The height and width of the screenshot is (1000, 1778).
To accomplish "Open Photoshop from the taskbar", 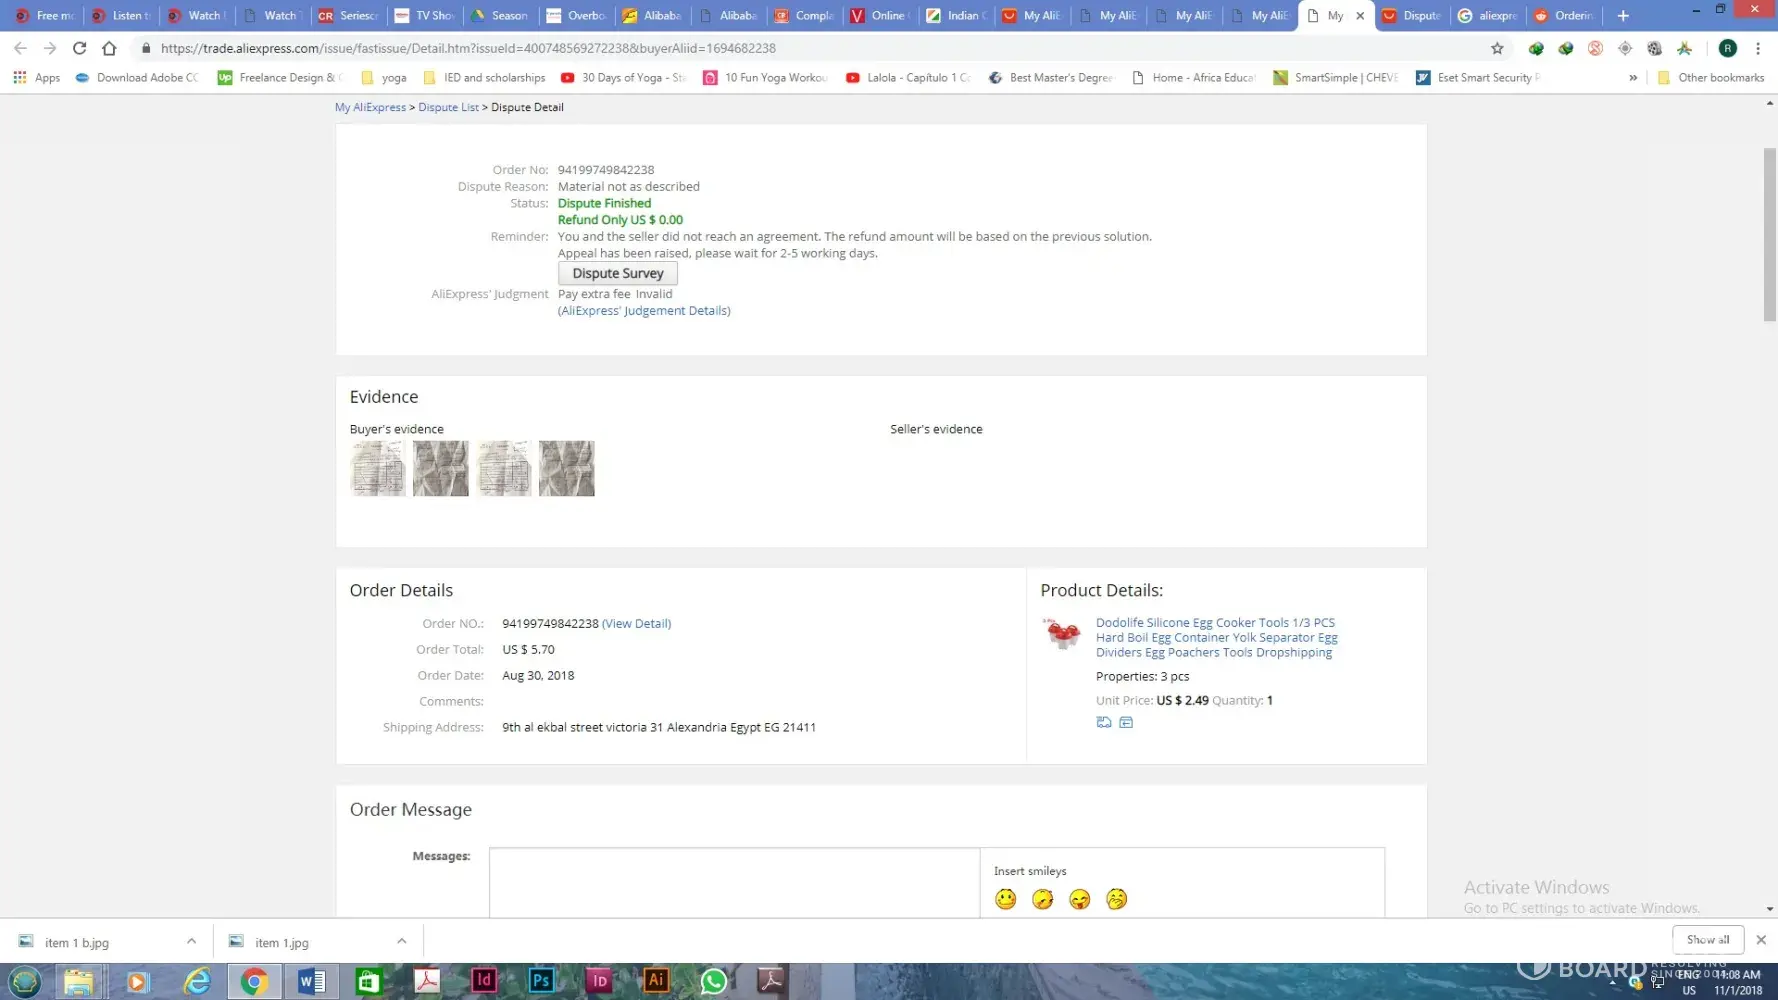I will pos(541,981).
